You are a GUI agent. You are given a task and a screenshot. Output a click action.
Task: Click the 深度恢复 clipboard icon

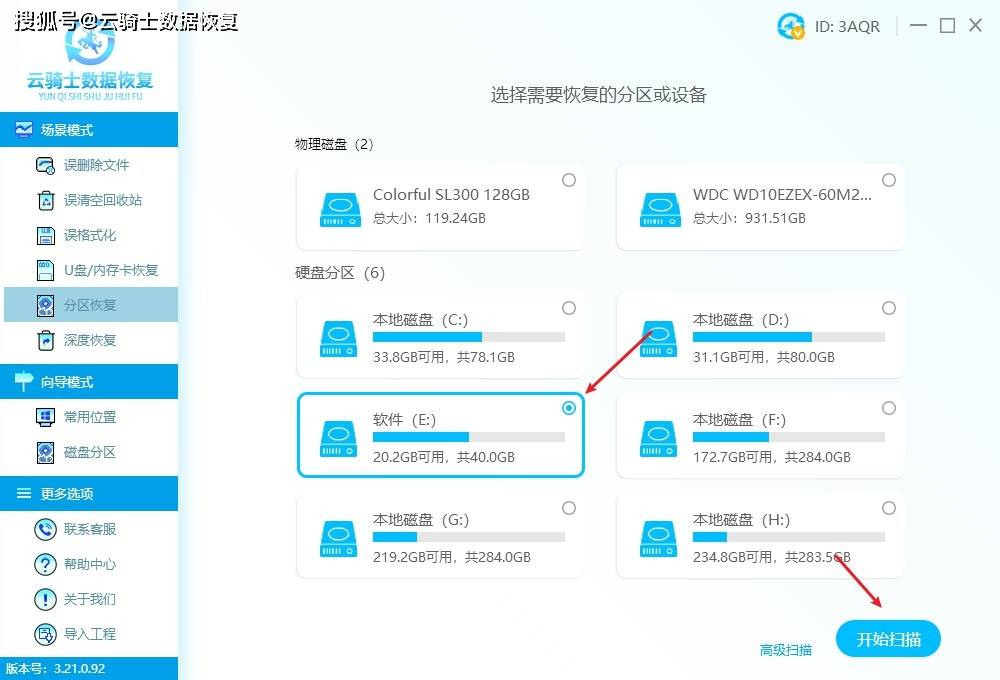(47, 339)
